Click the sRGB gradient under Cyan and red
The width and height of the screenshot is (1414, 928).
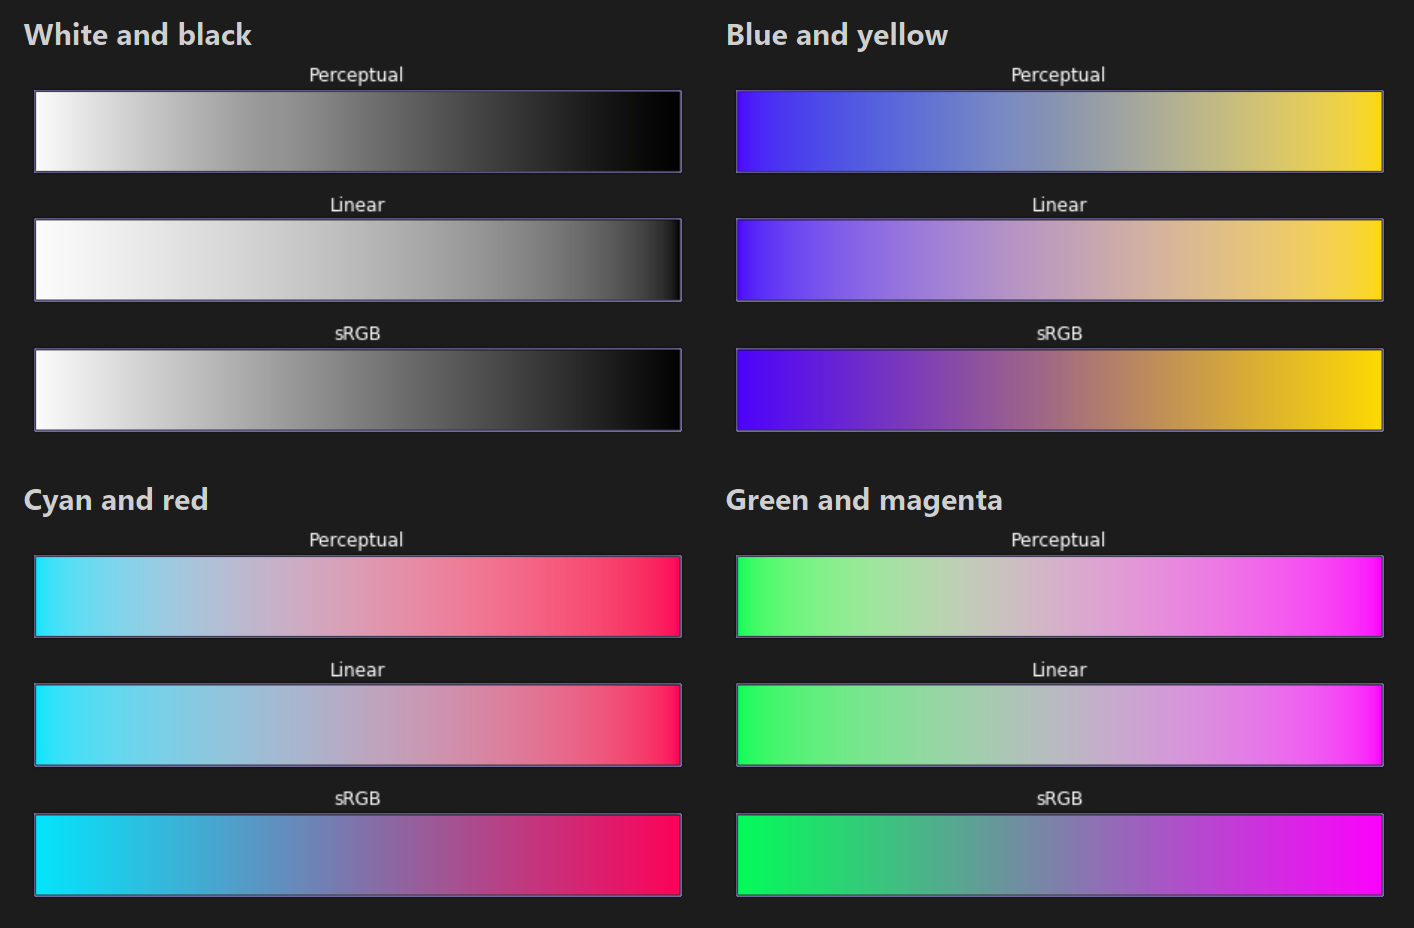pos(357,853)
